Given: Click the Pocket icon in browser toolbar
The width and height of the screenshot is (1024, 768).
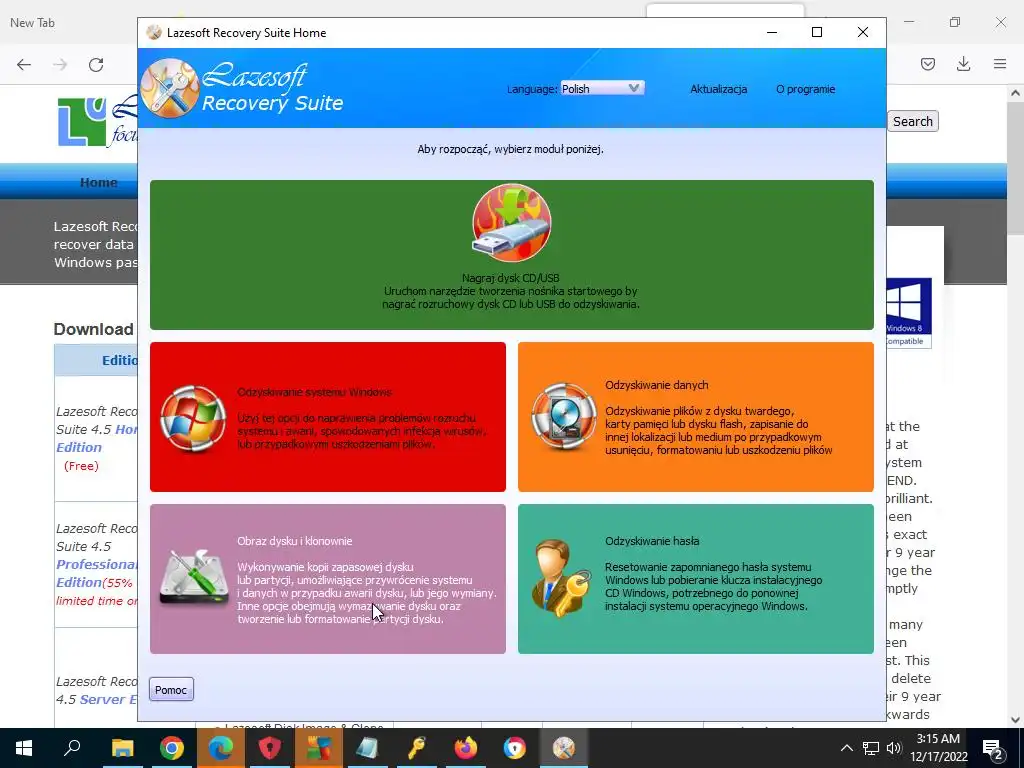Looking at the screenshot, I should click(928, 64).
